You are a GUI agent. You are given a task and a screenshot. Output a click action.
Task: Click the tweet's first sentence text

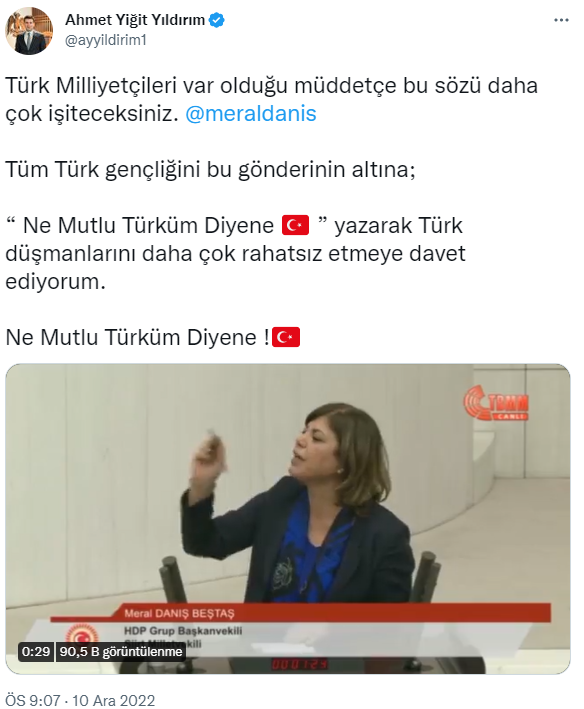[x=271, y=99]
